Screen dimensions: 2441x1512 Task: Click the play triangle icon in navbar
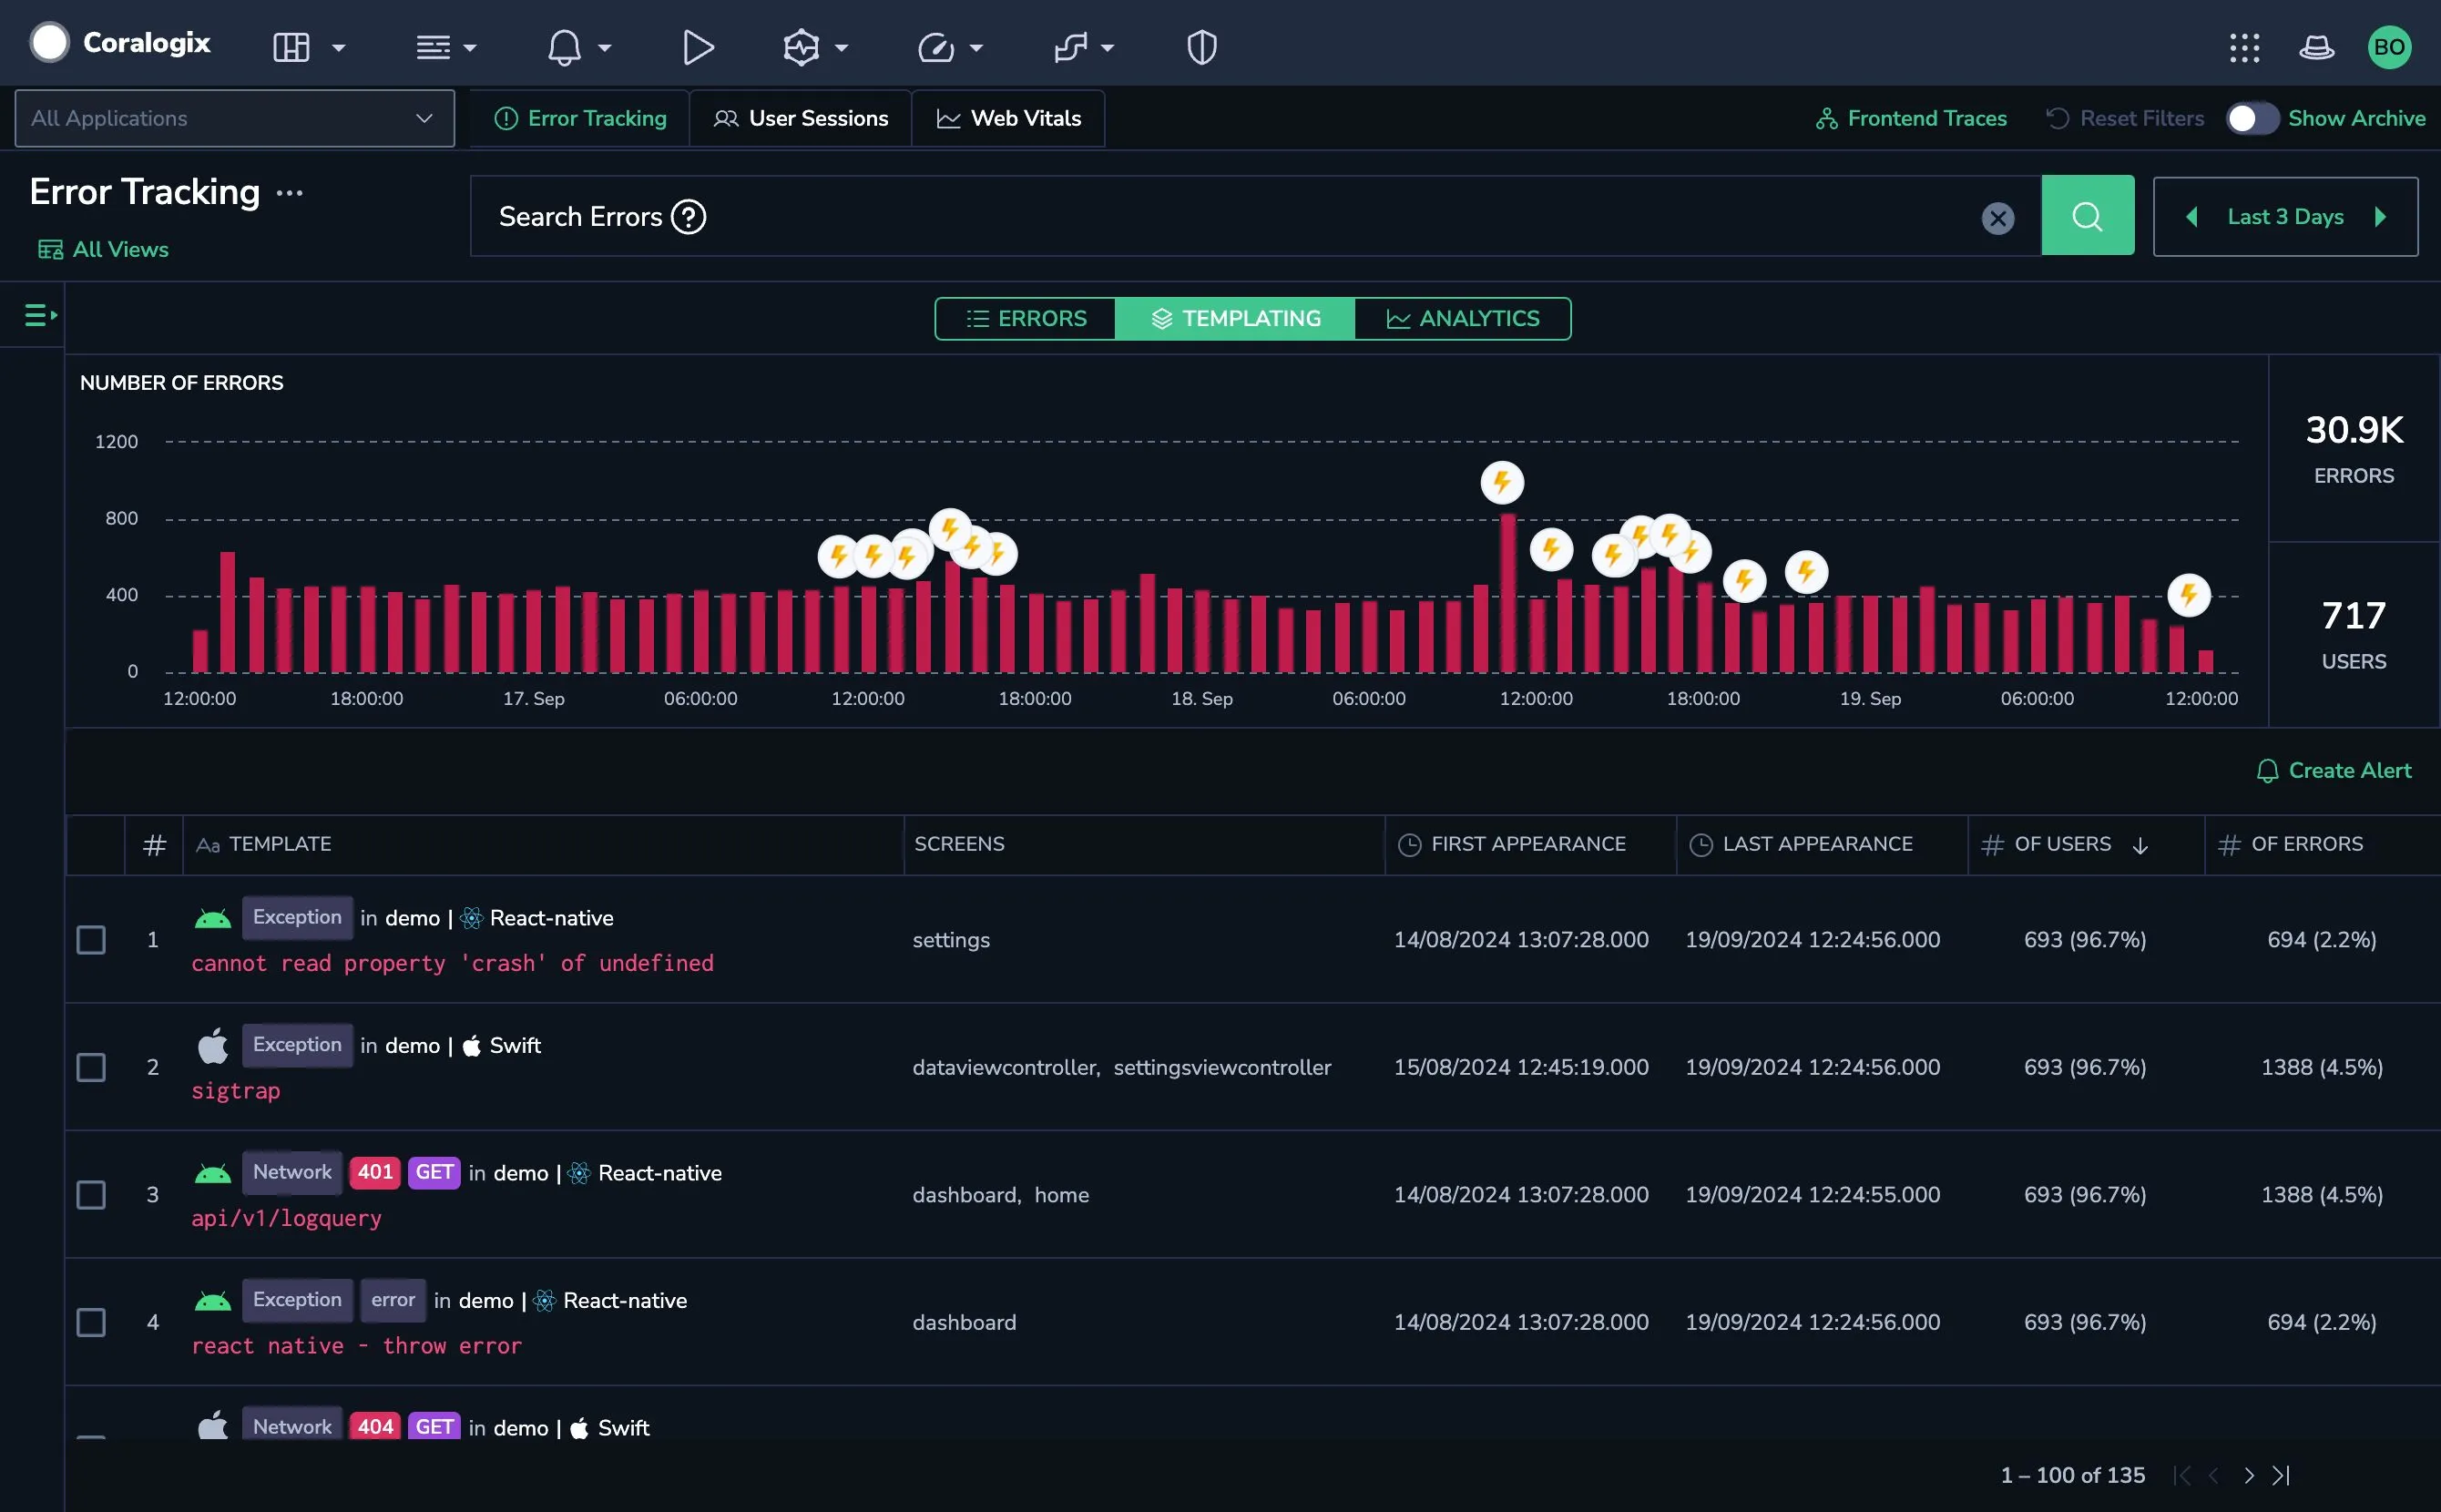[698, 47]
